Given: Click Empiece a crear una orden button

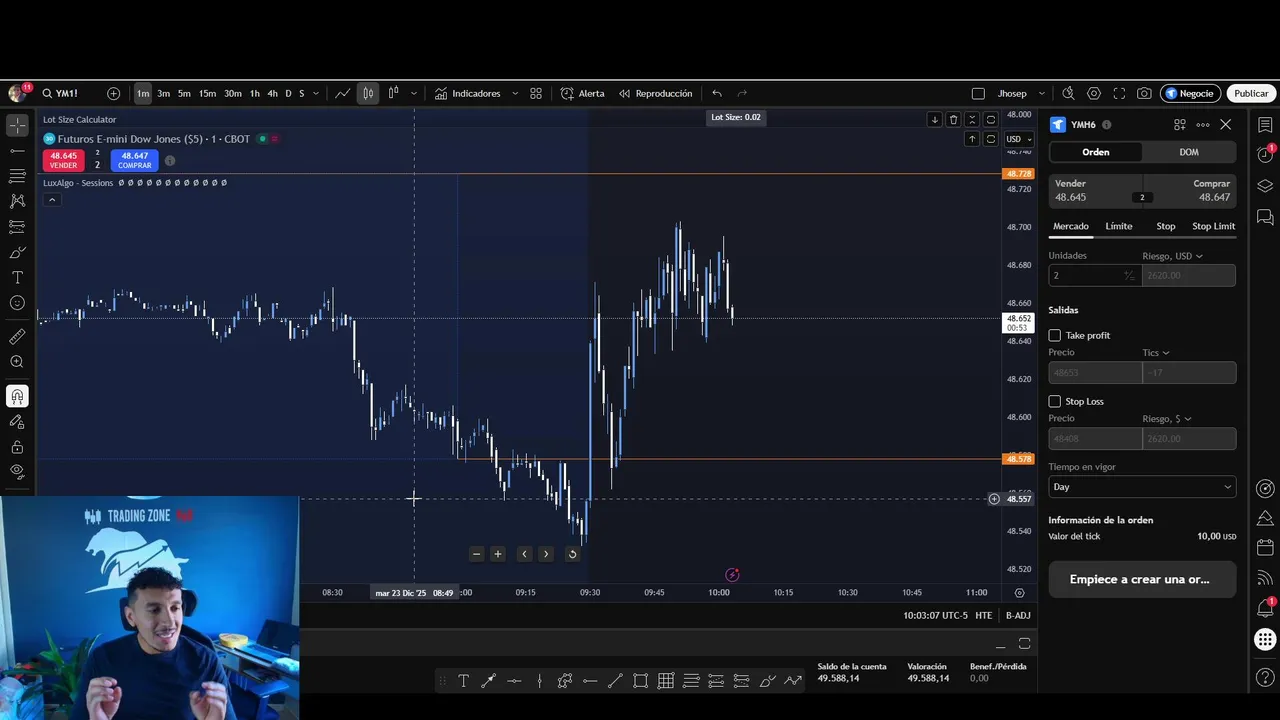Looking at the screenshot, I should 1142,579.
